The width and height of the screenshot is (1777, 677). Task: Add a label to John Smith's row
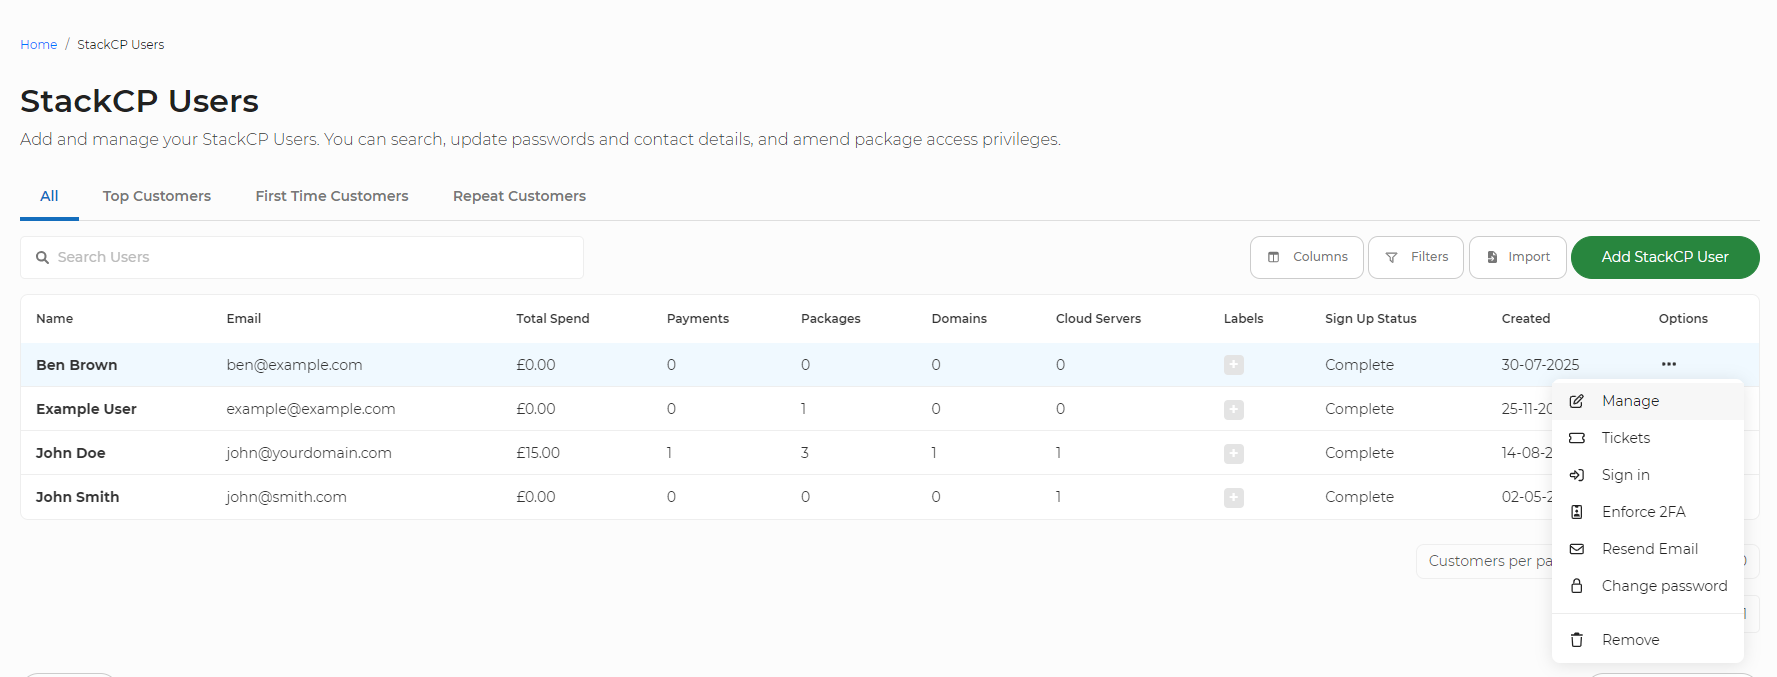pyautogui.click(x=1234, y=497)
